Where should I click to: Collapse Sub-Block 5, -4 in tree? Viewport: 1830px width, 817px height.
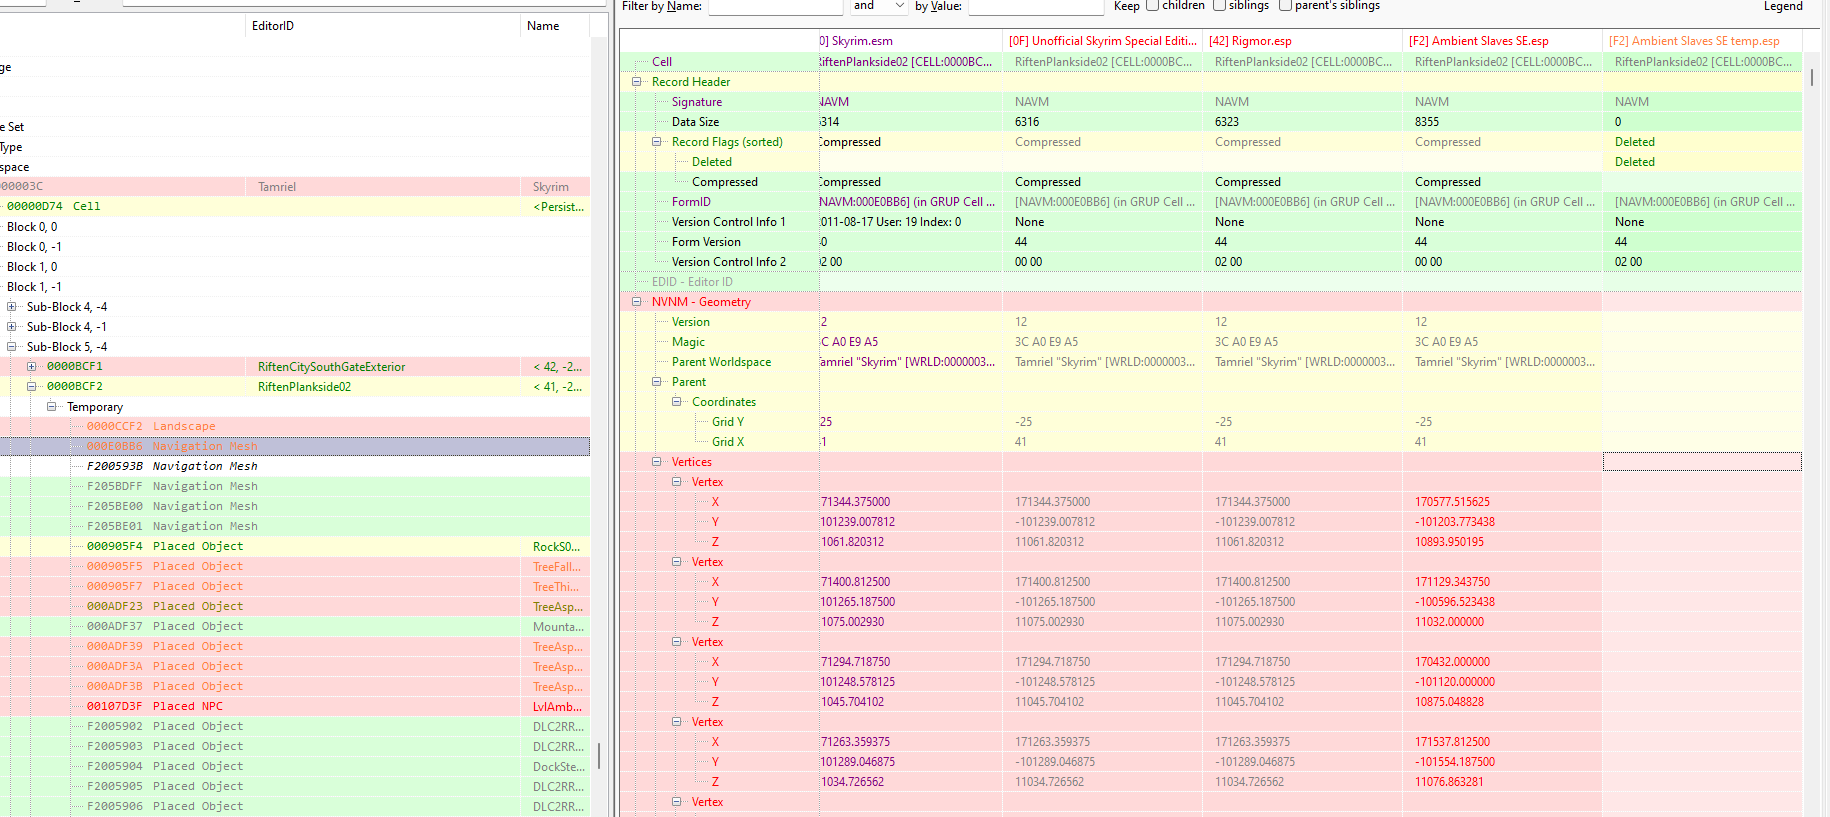click(x=12, y=347)
